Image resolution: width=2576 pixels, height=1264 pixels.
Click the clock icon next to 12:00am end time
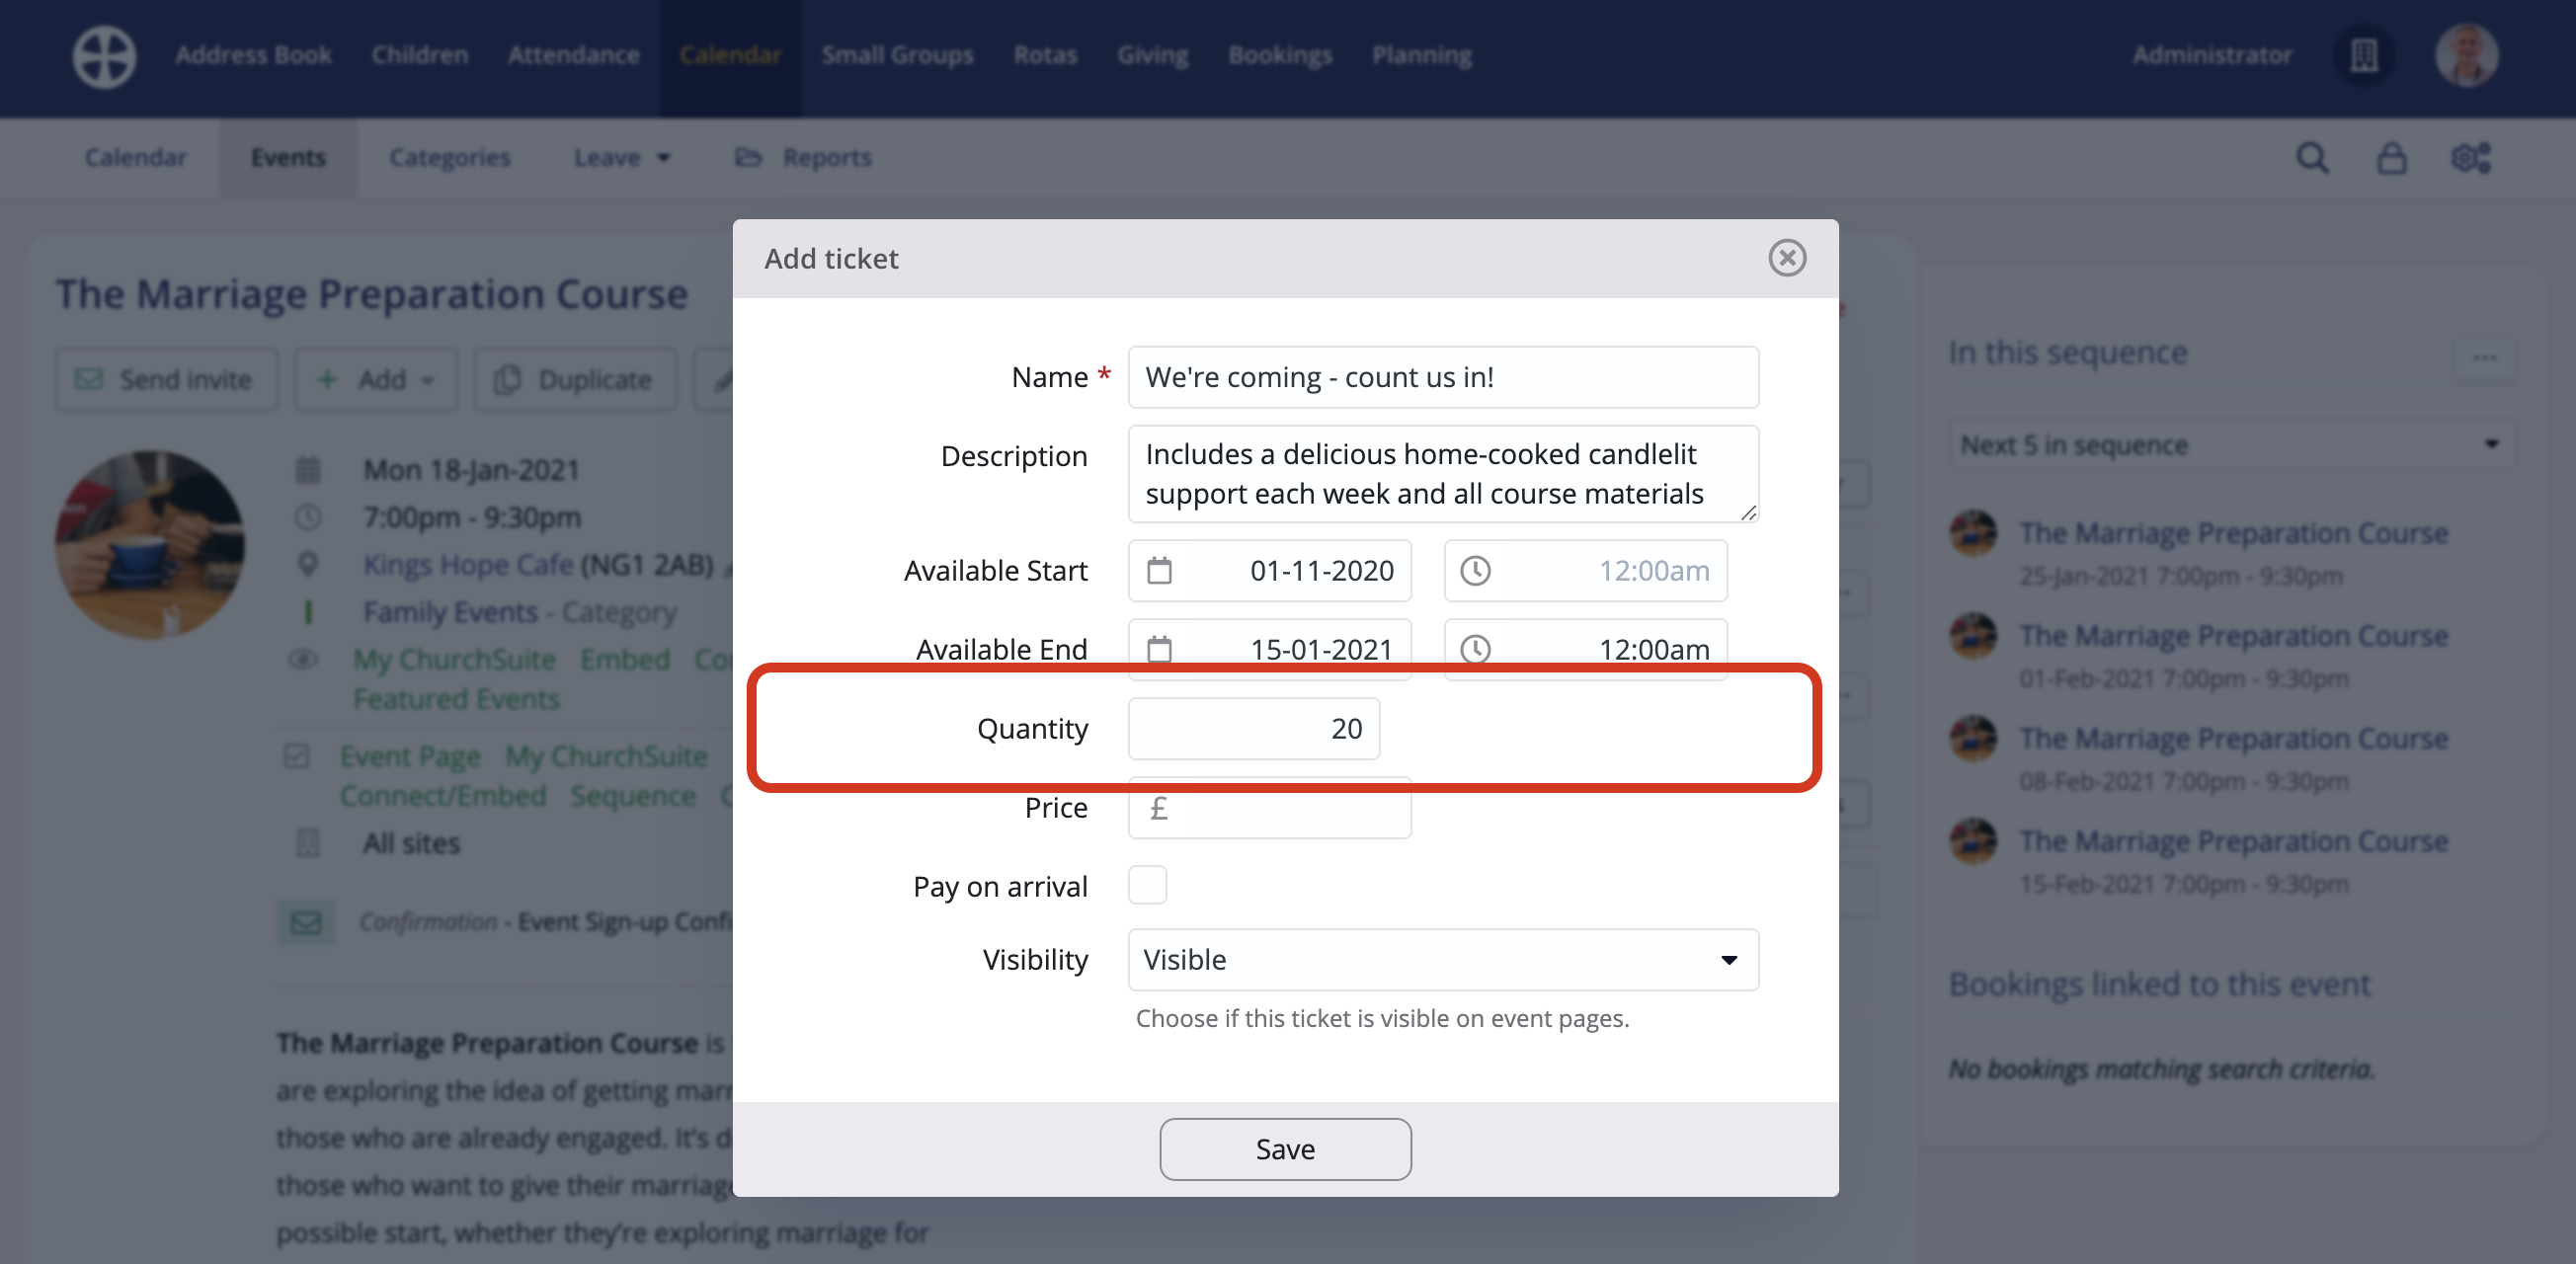[x=1477, y=649]
